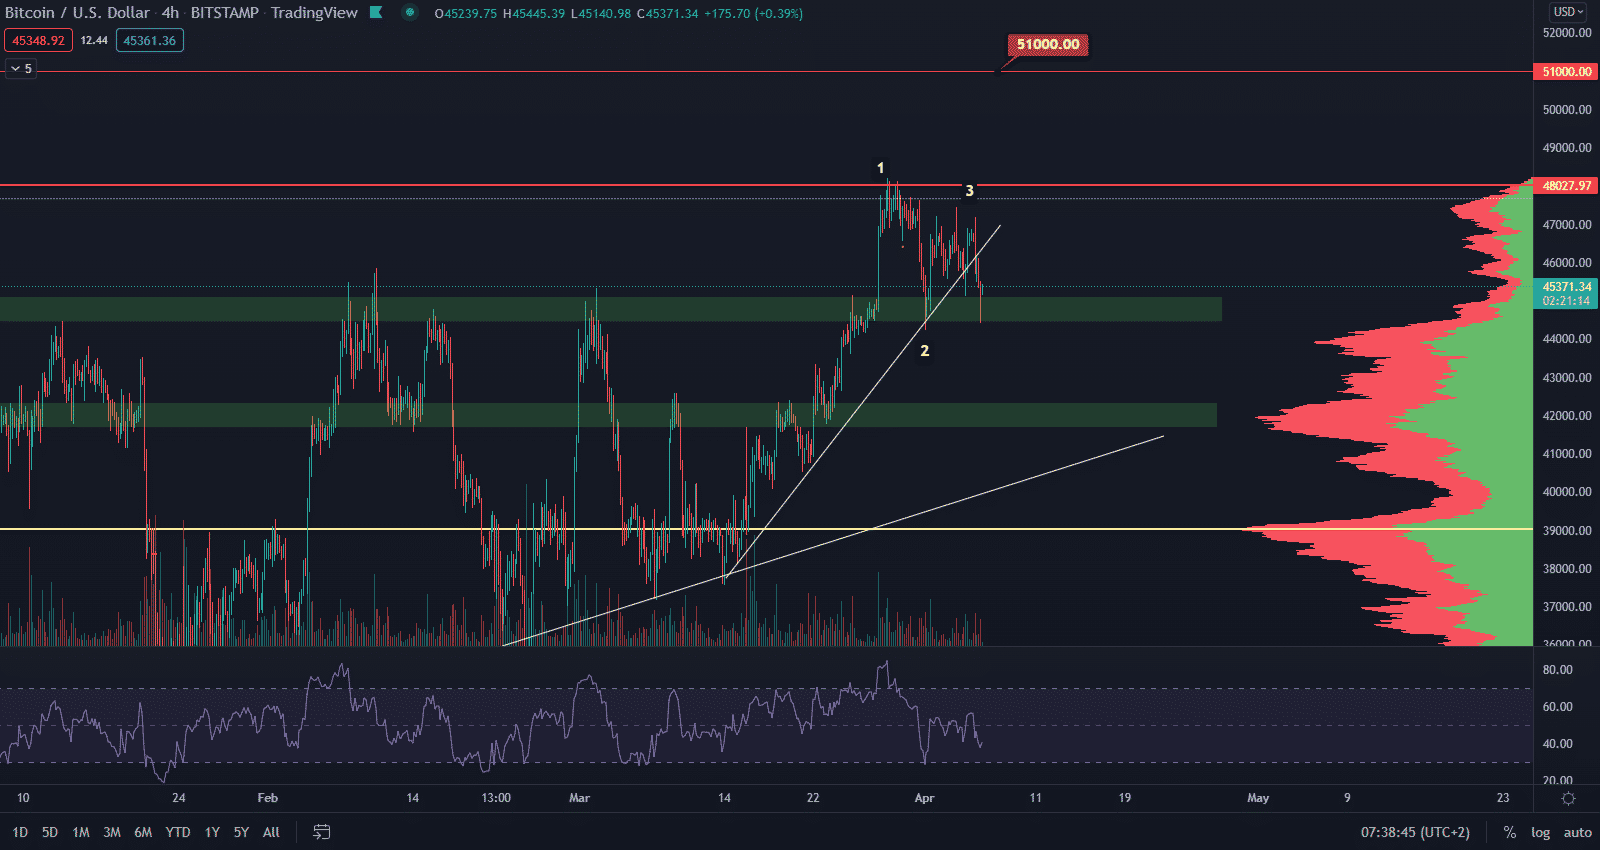Select the wave label 3 marker
1600x850 pixels.
click(969, 191)
